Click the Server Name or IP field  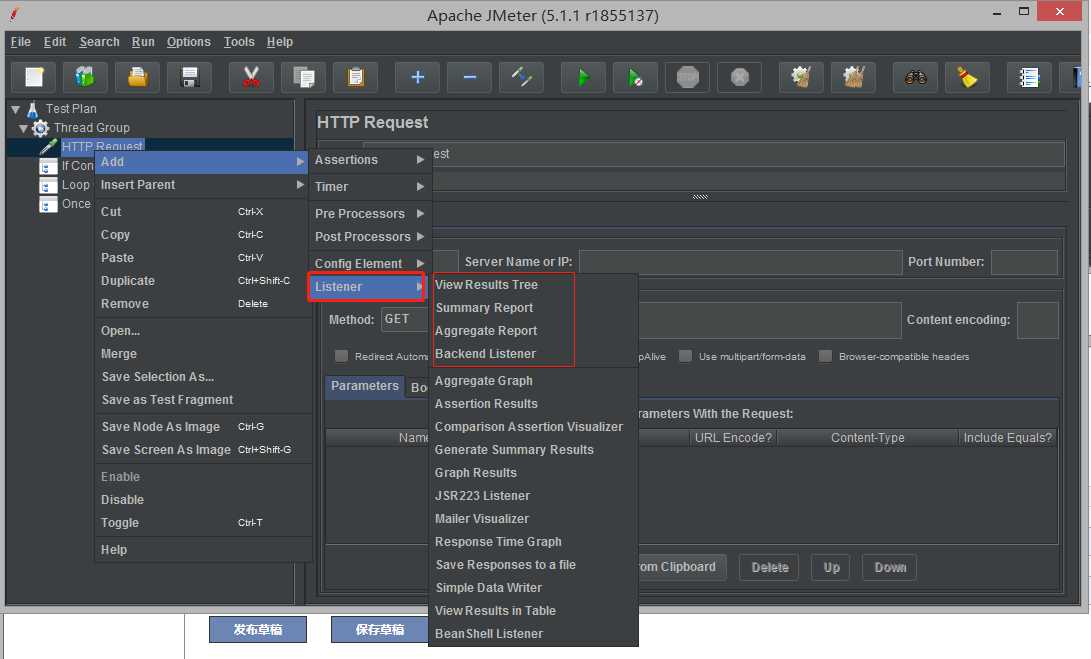(x=740, y=262)
